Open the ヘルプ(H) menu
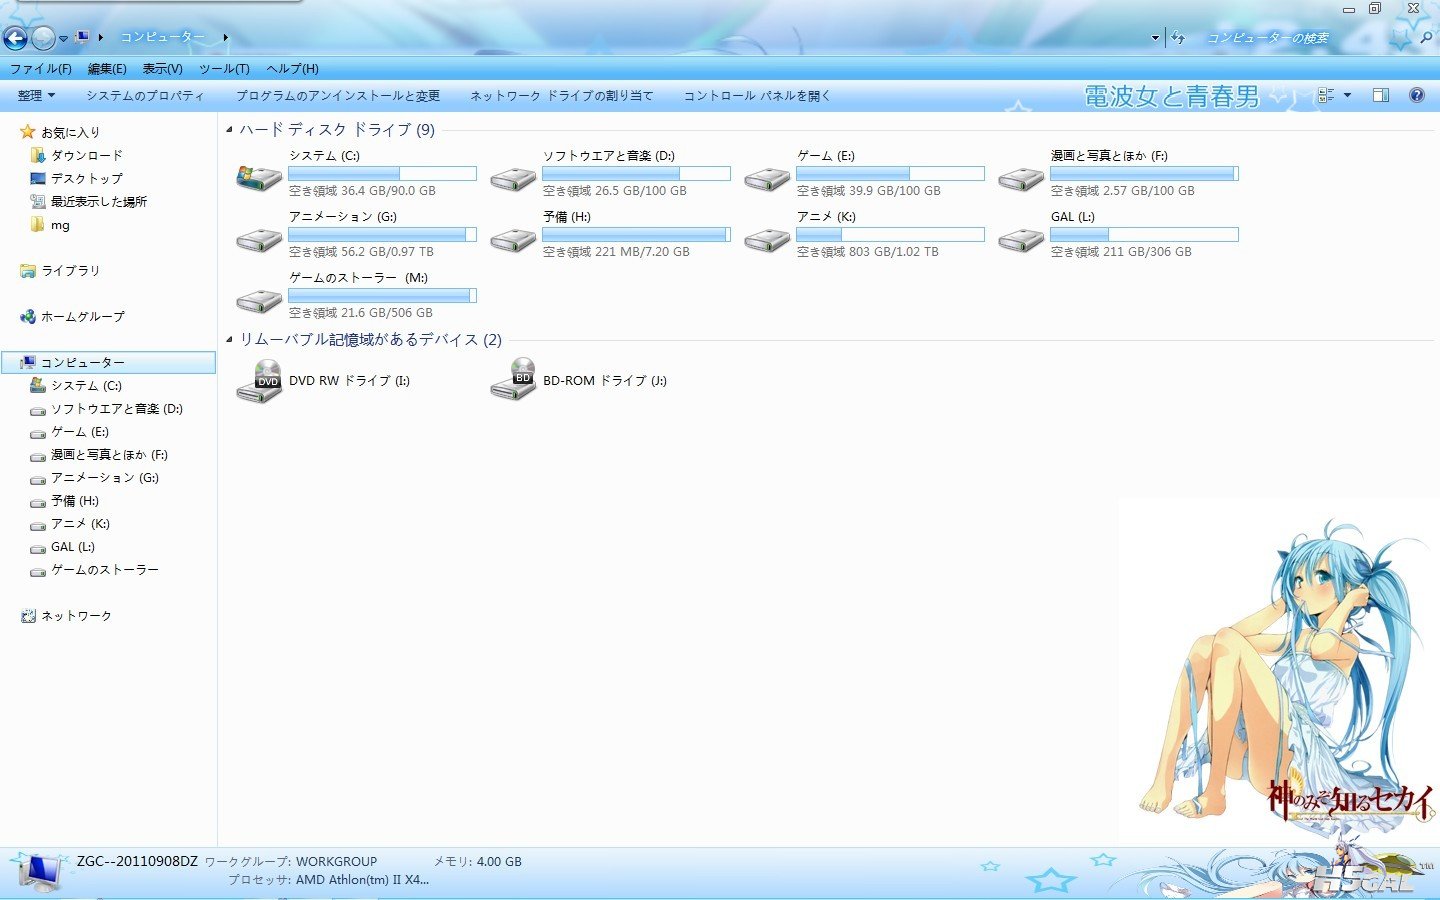The height and width of the screenshot is (900, 1440). pyautogui.click(x=292, y=69)
